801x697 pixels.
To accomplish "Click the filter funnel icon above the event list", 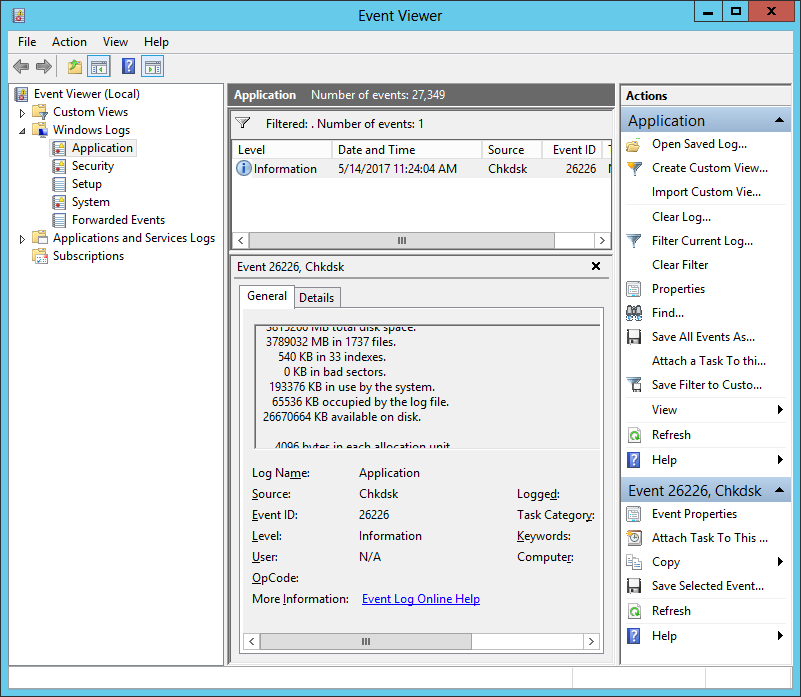I will 243,123.
